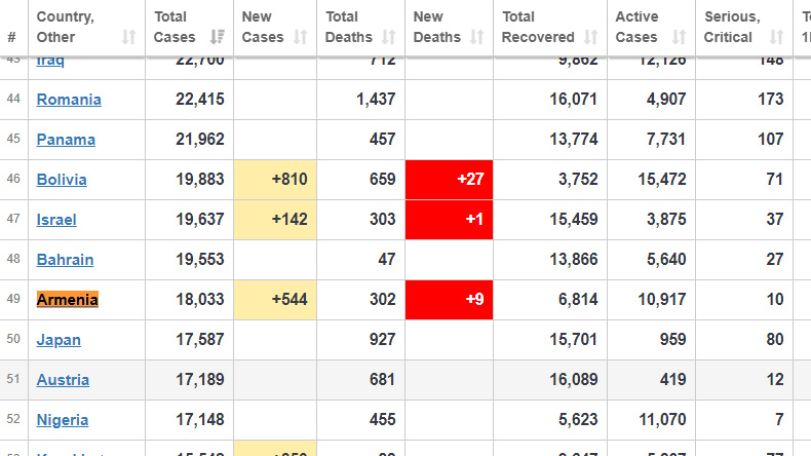Visit the Bahrain link
The height and width of the screenshot is (456, 811).
[x=65, y=260]
